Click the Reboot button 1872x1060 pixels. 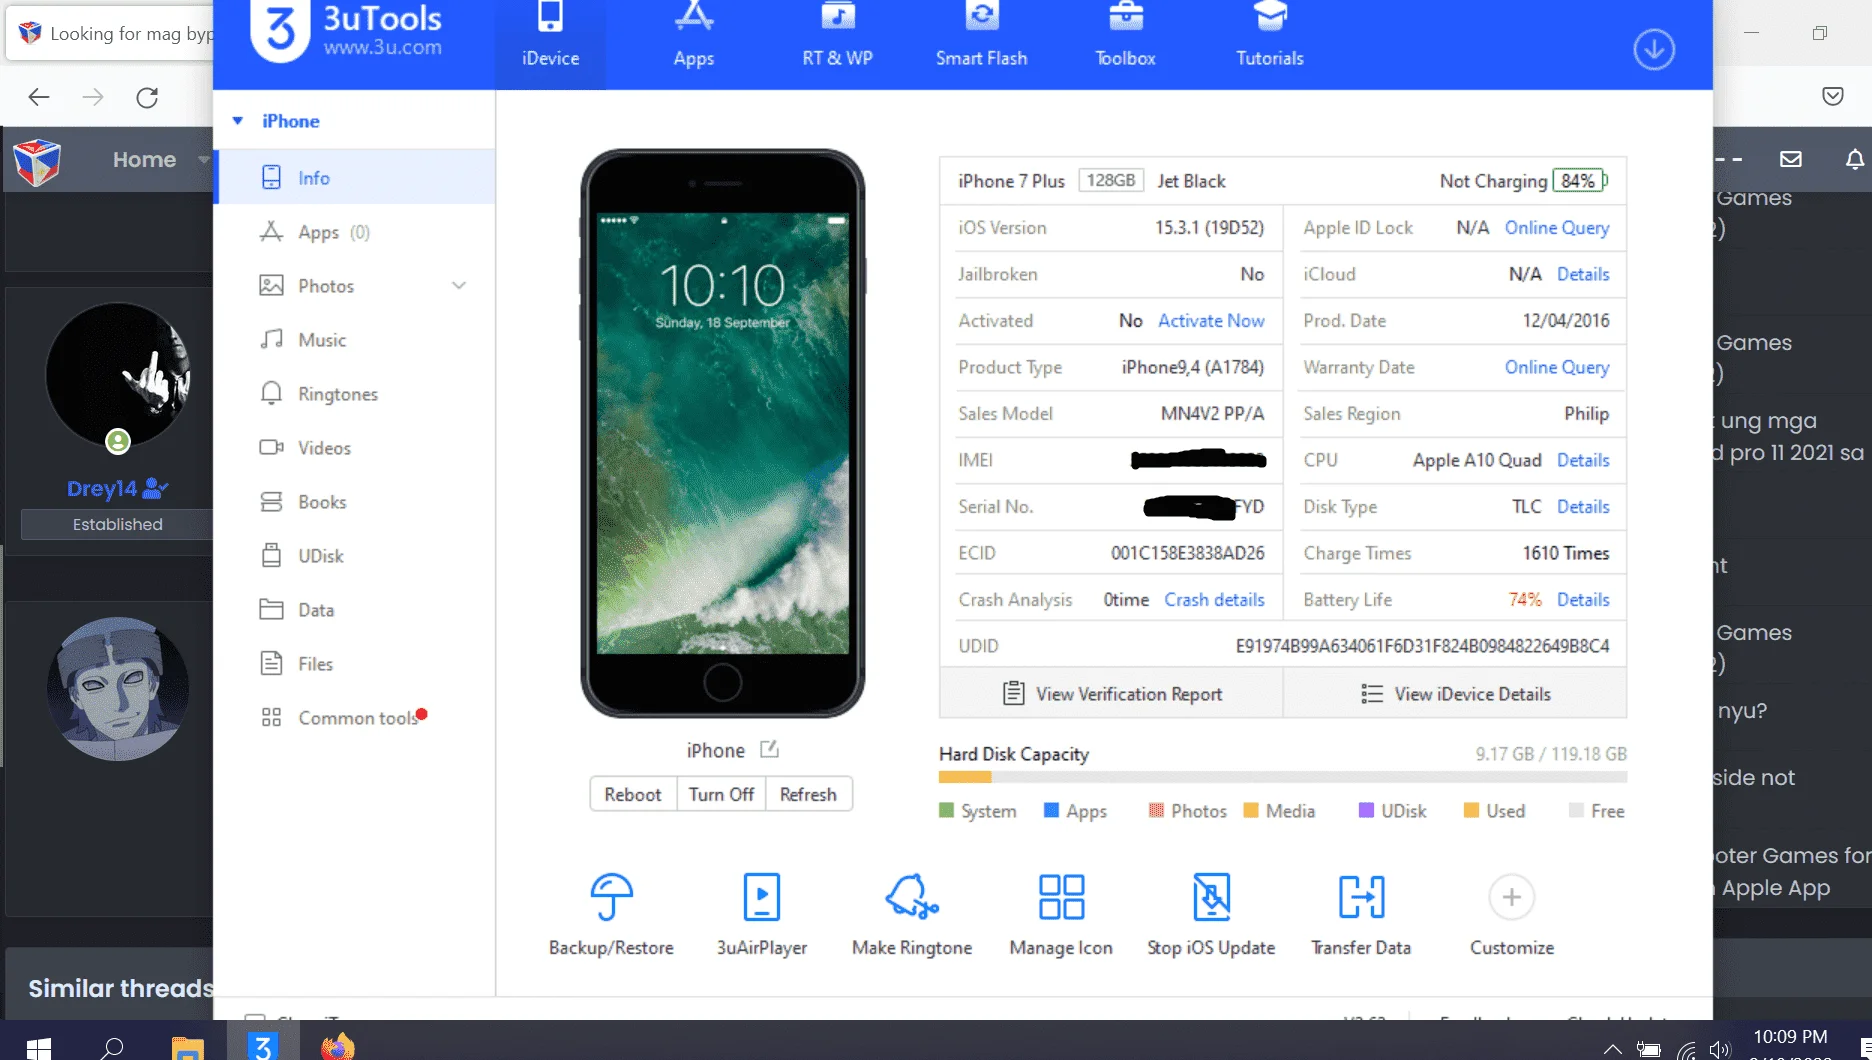(x=633, y=794)
